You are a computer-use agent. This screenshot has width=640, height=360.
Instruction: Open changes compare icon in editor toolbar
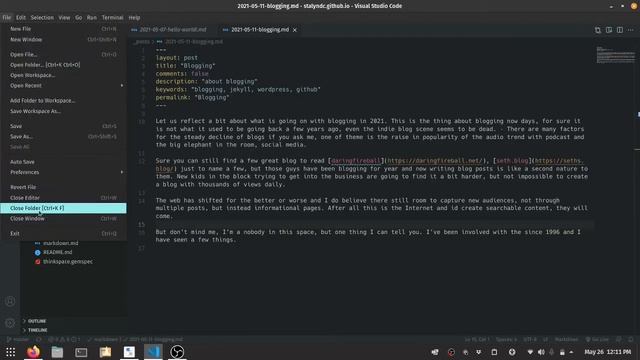coord(598,30)
